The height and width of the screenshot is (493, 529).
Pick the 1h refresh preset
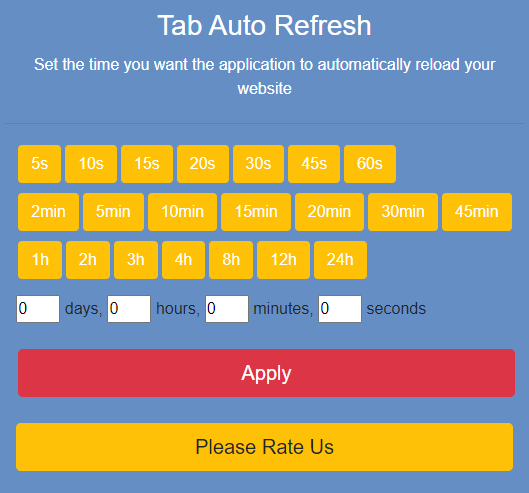pyautogui.click(x=40, y=260)
